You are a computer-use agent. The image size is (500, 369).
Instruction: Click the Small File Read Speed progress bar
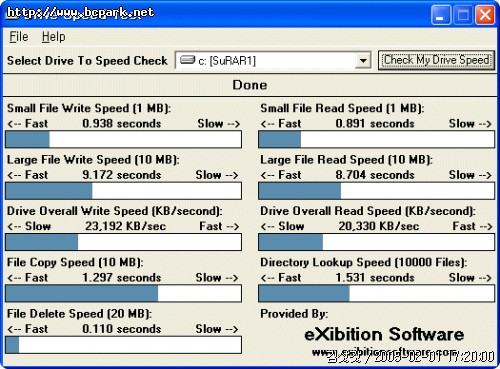(376, 139)
